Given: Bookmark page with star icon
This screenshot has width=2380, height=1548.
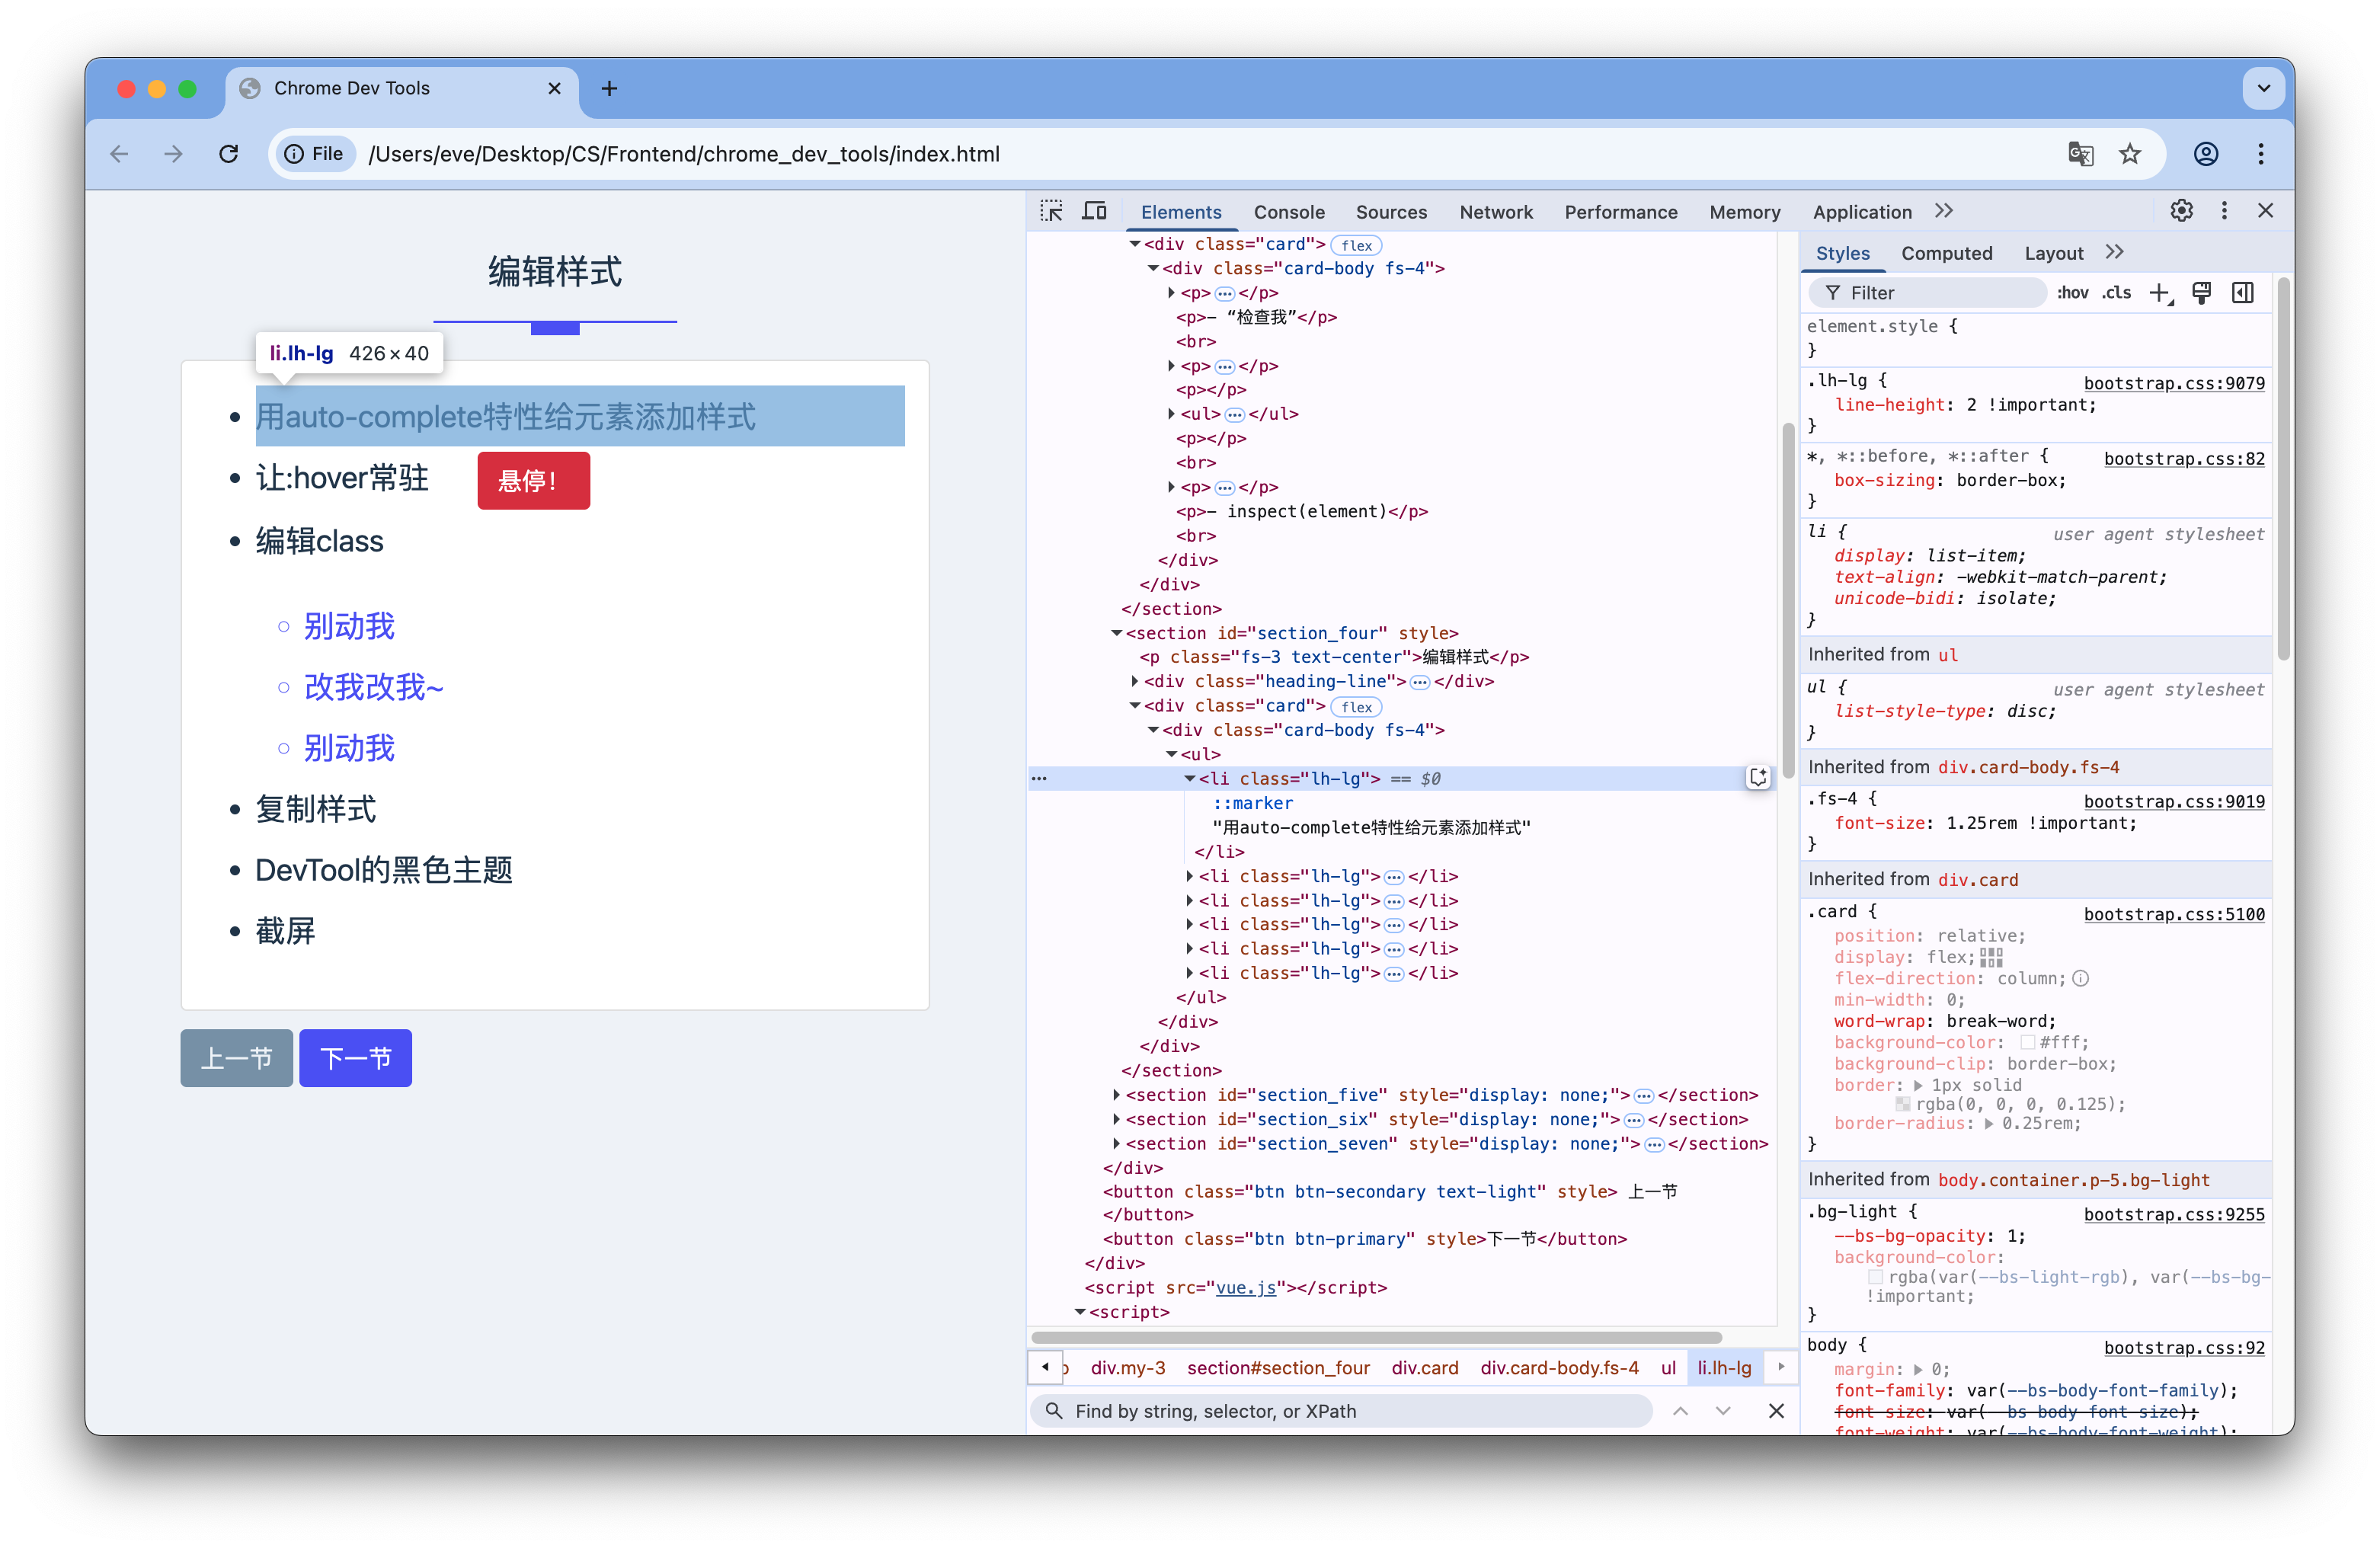Looking at the screenshot, I should [x=2130, y=154].
